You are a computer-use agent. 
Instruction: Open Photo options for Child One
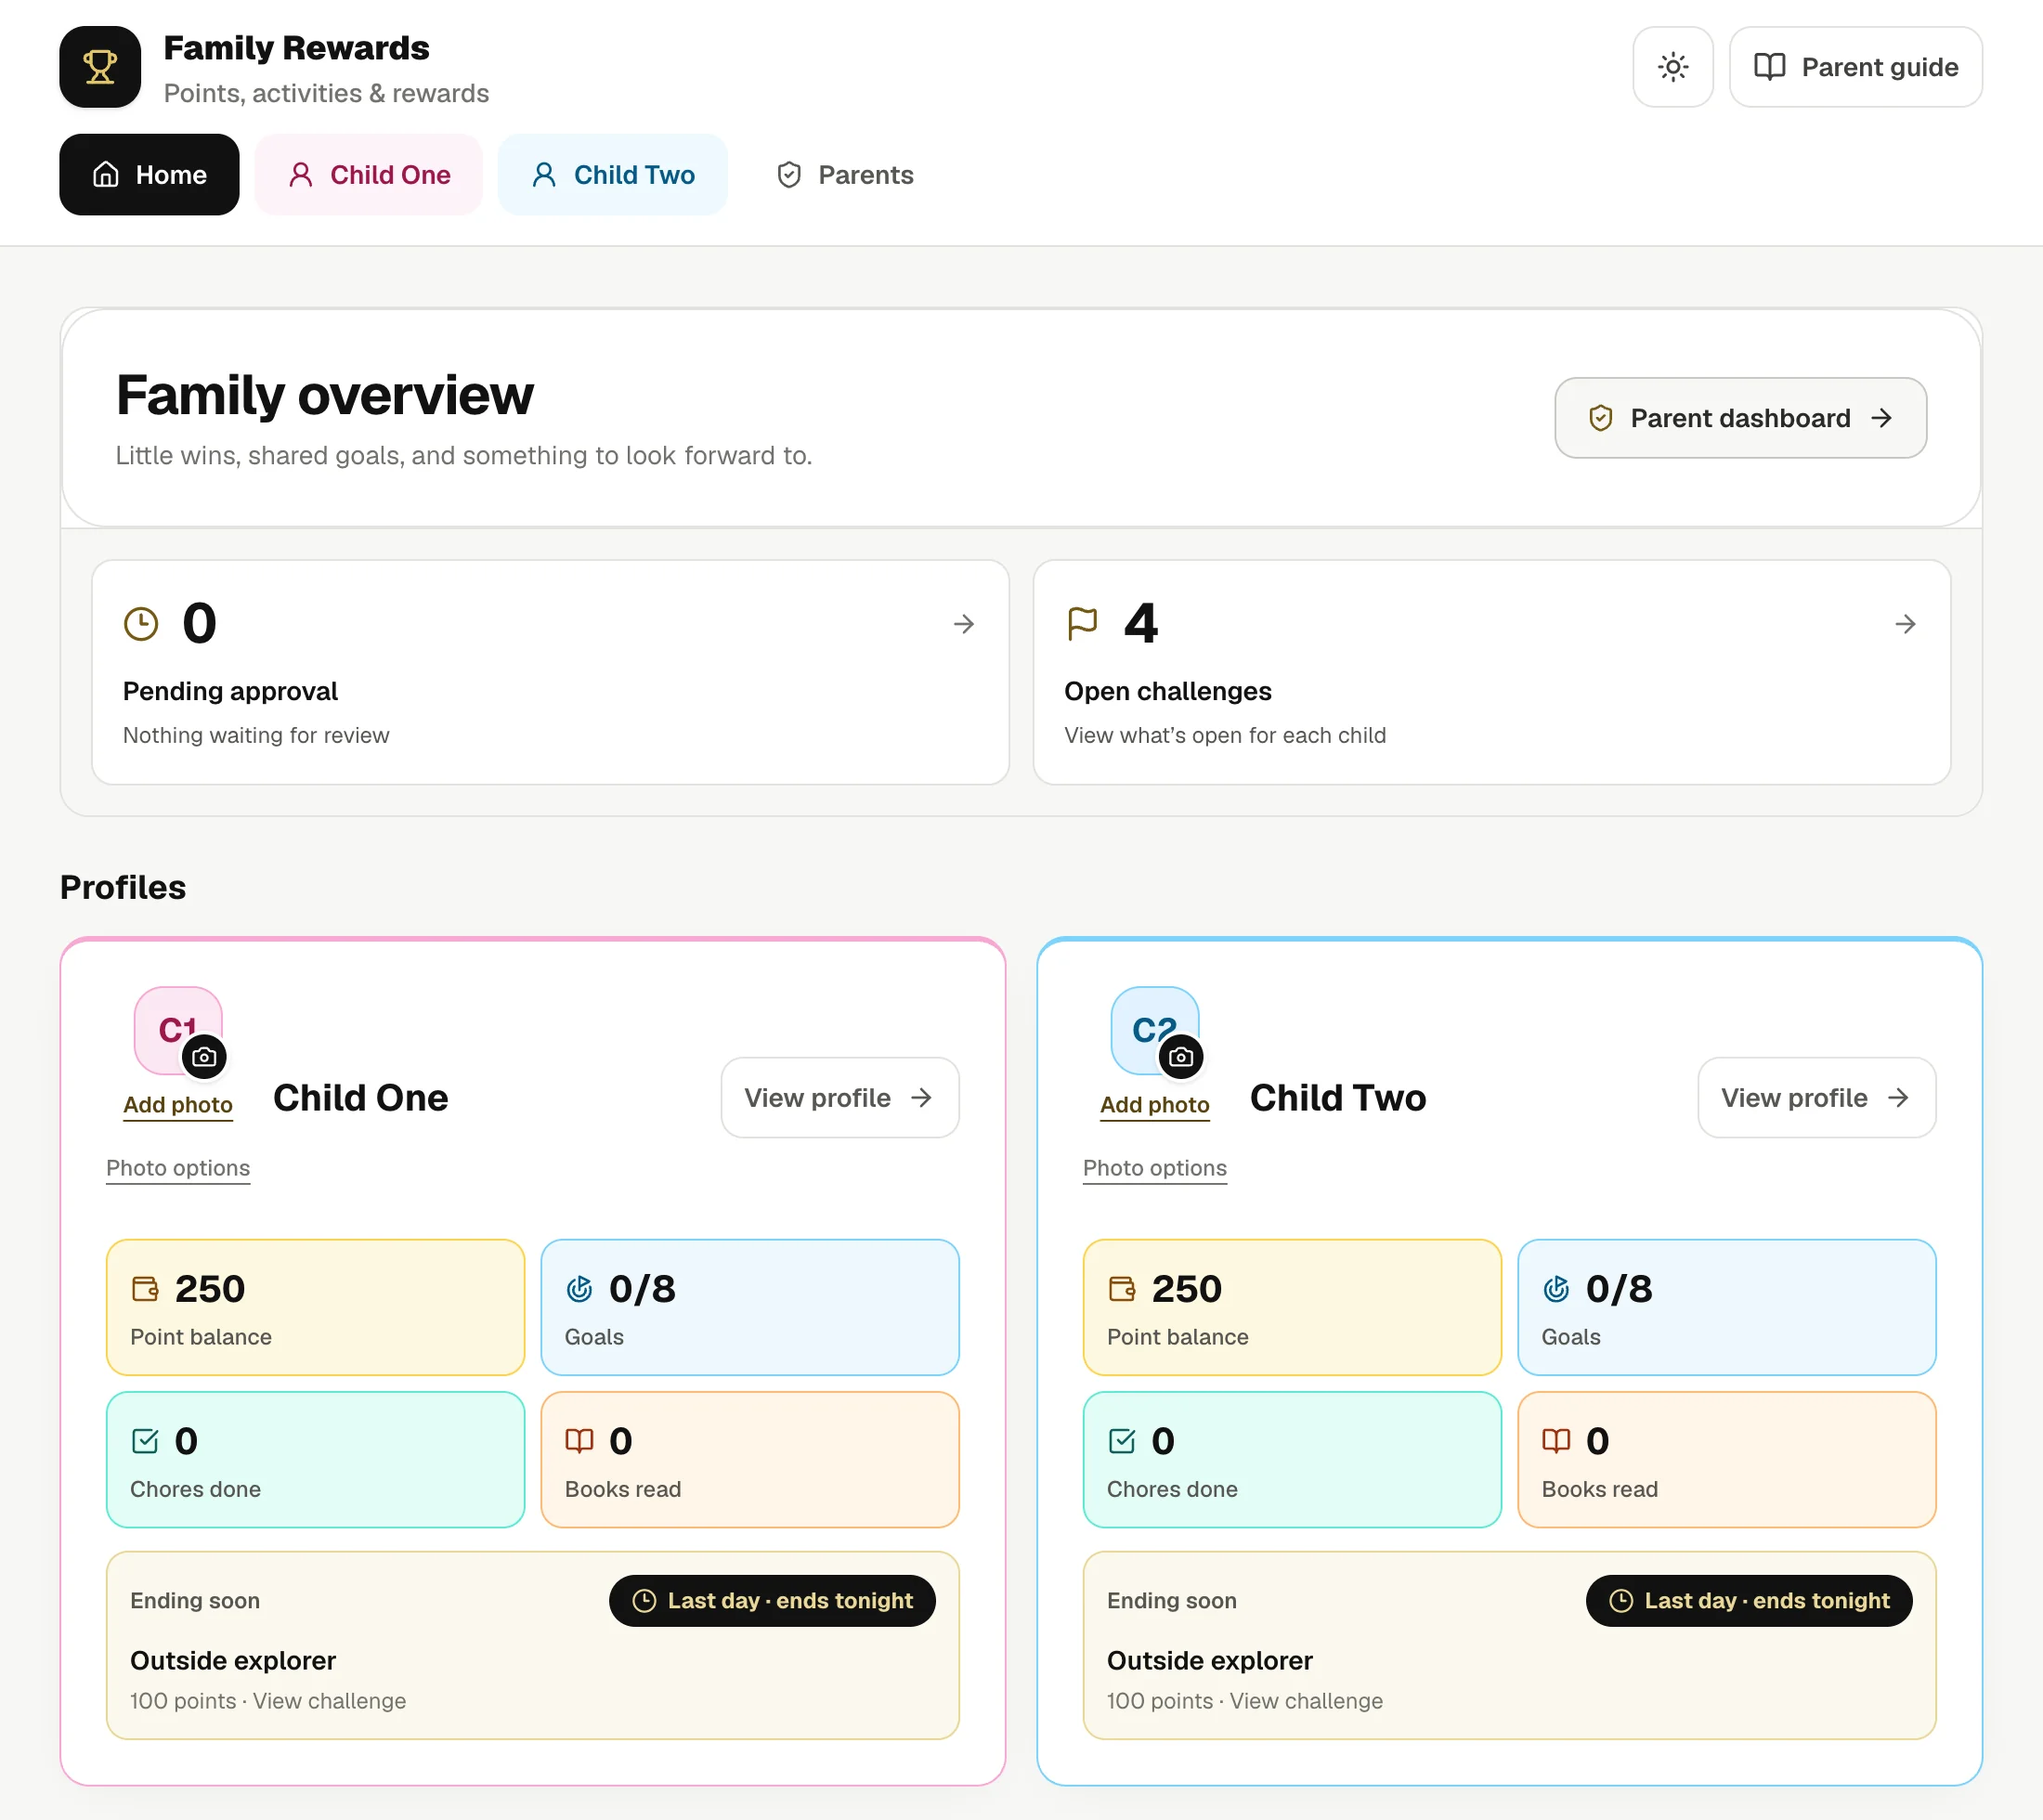point(178,1168)
